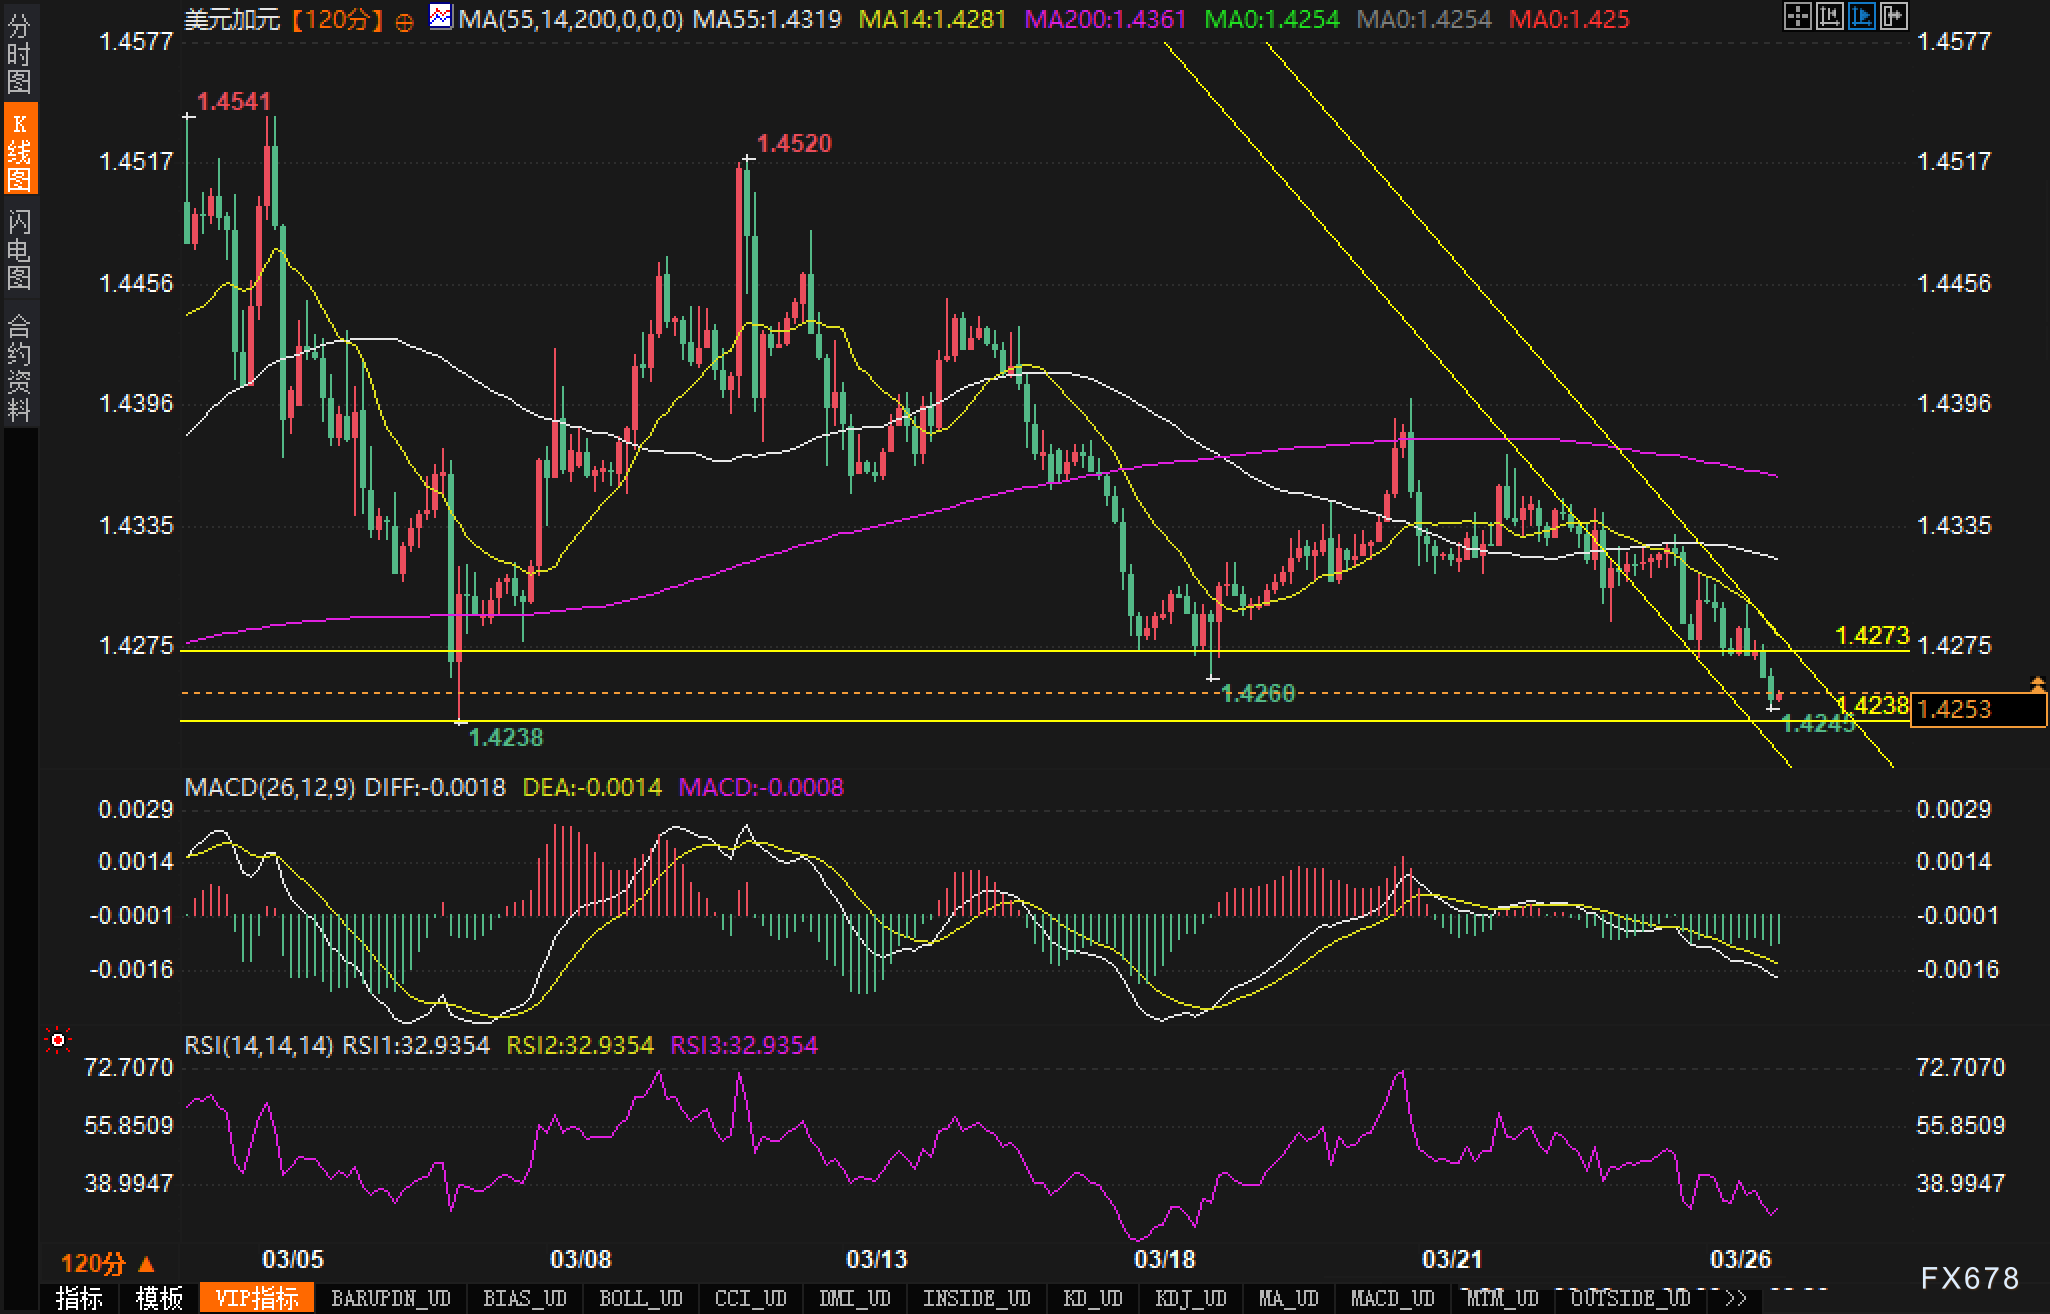Screen dimensions: 2050x1314
Task: Click the blue highlighted chart axis icon
Action: click(x=1861, y=17)
